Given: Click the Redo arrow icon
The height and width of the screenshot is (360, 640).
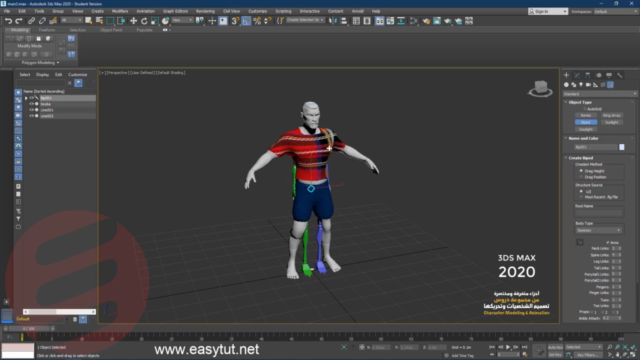Looking at the screenshot, I should 19,21.
